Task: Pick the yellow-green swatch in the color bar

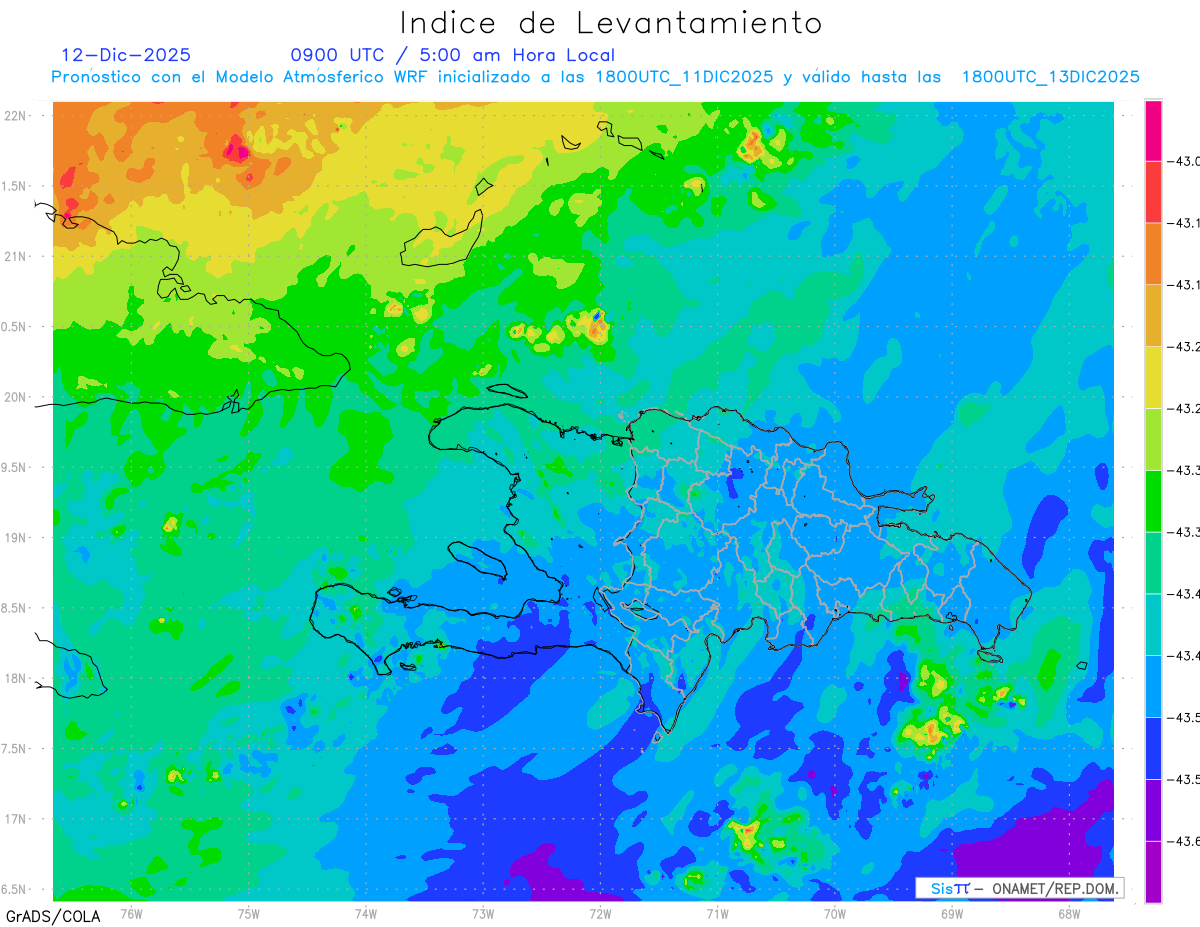Action: [1153, 440]
